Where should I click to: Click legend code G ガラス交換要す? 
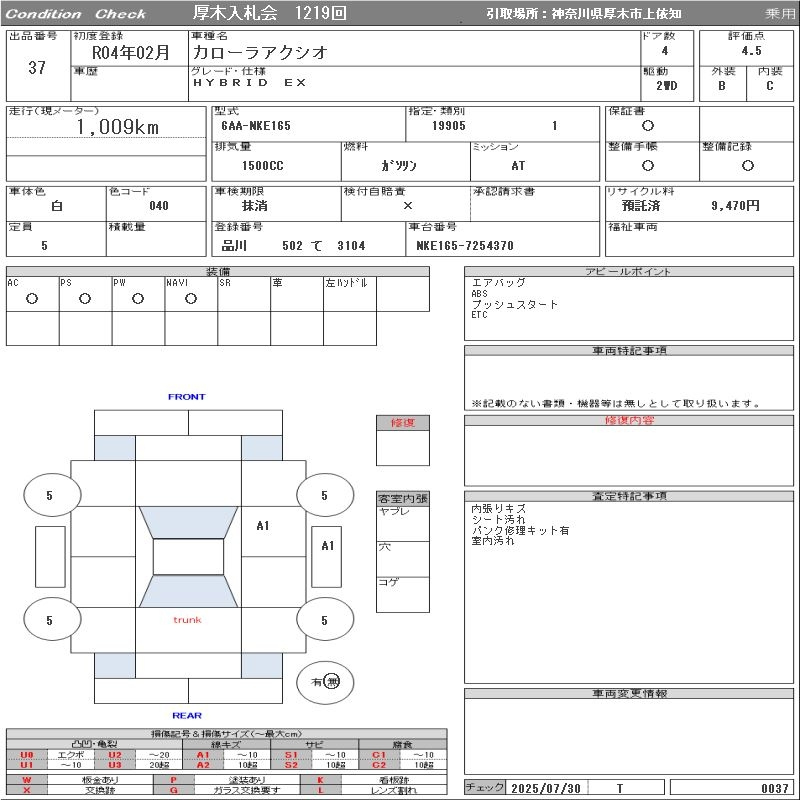[x=227, y=790]
